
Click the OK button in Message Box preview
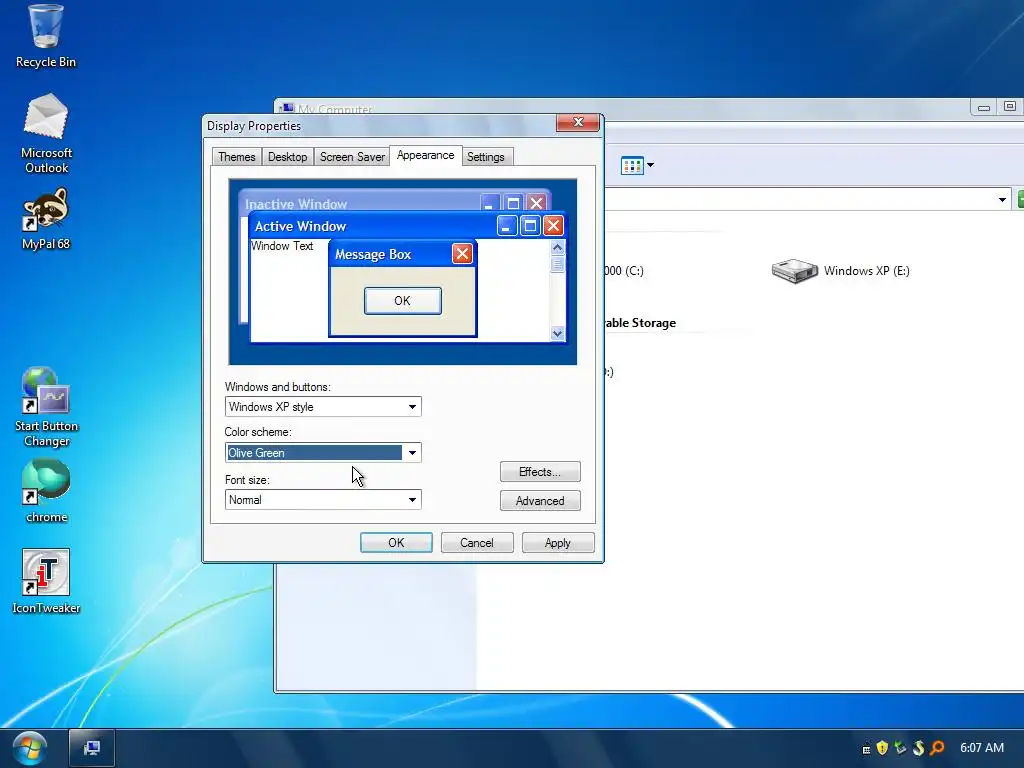[x=402, y=300]
